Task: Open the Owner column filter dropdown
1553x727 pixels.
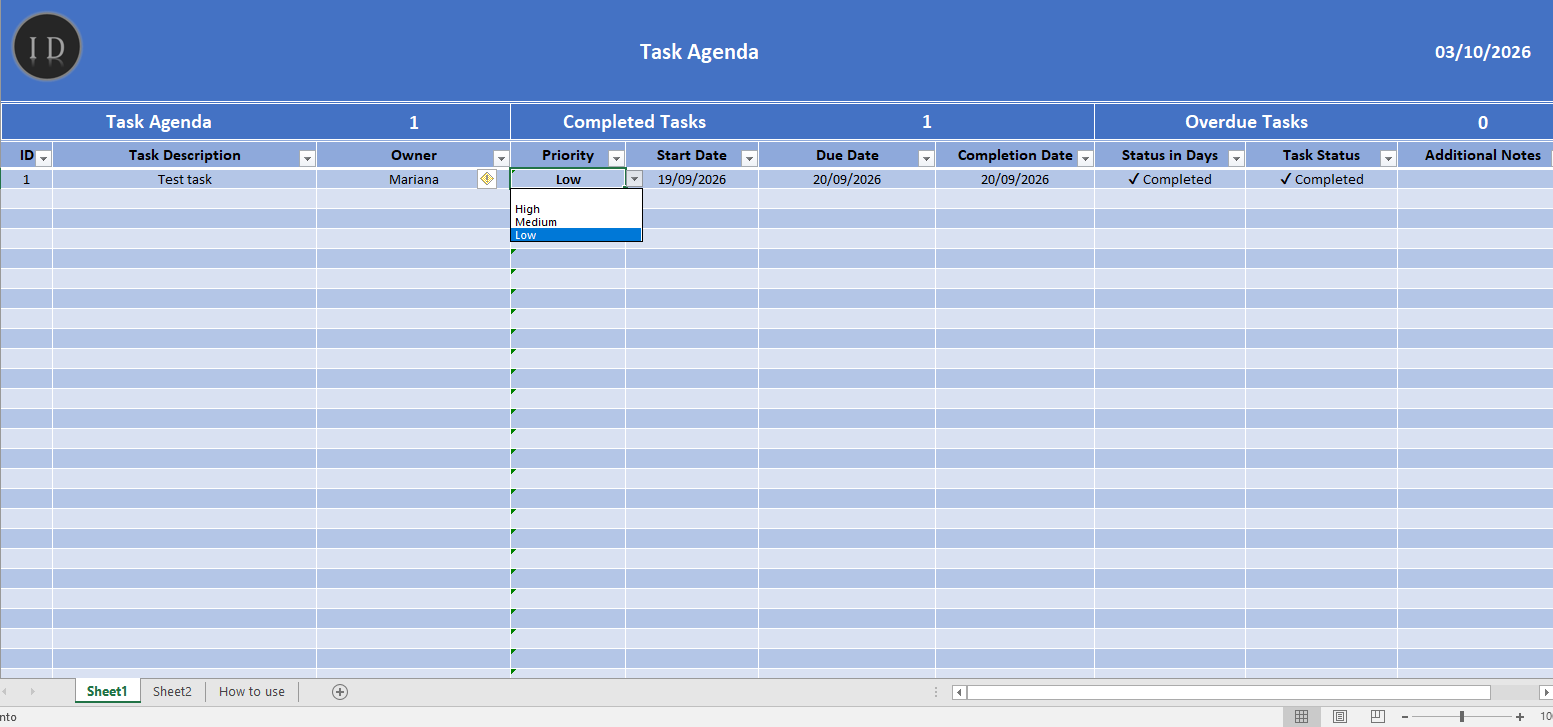Action: (501, 159)
